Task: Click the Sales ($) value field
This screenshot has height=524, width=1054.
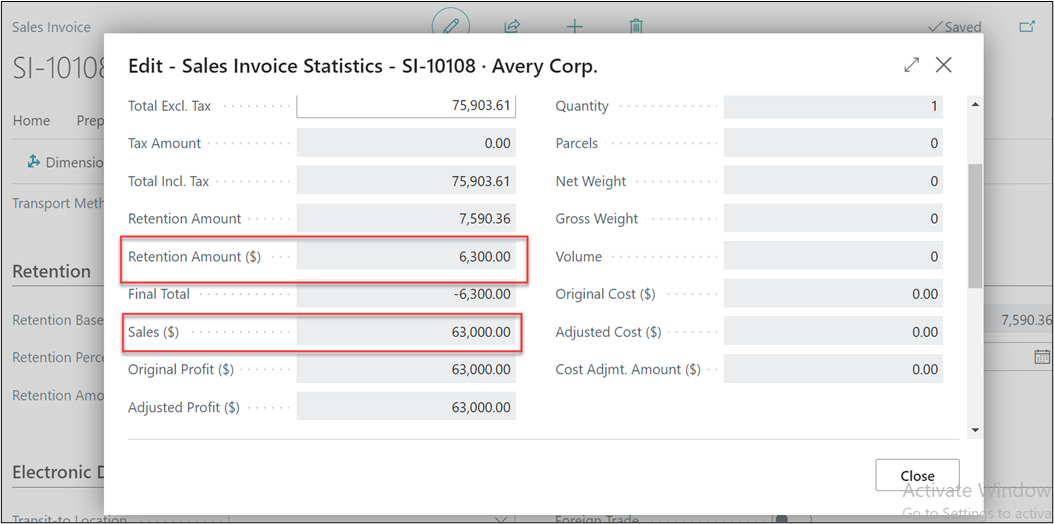Action: point(406,332)
